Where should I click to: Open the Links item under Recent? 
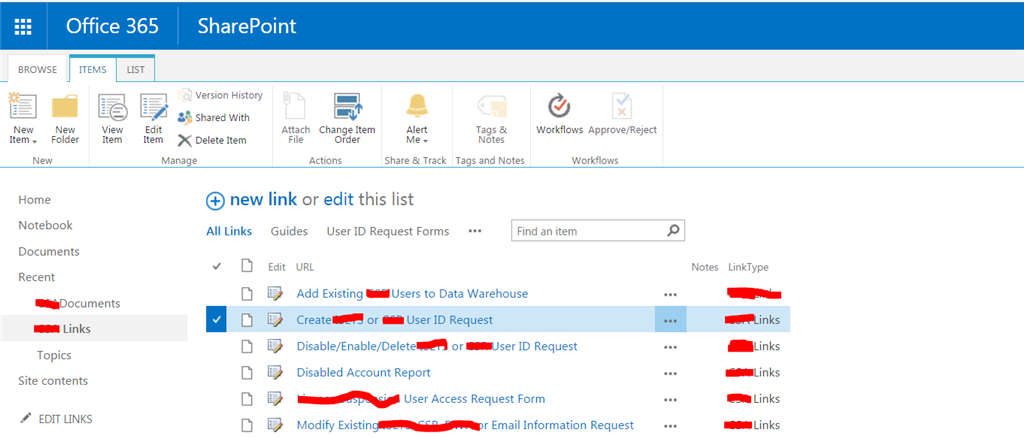click(63, 329)
